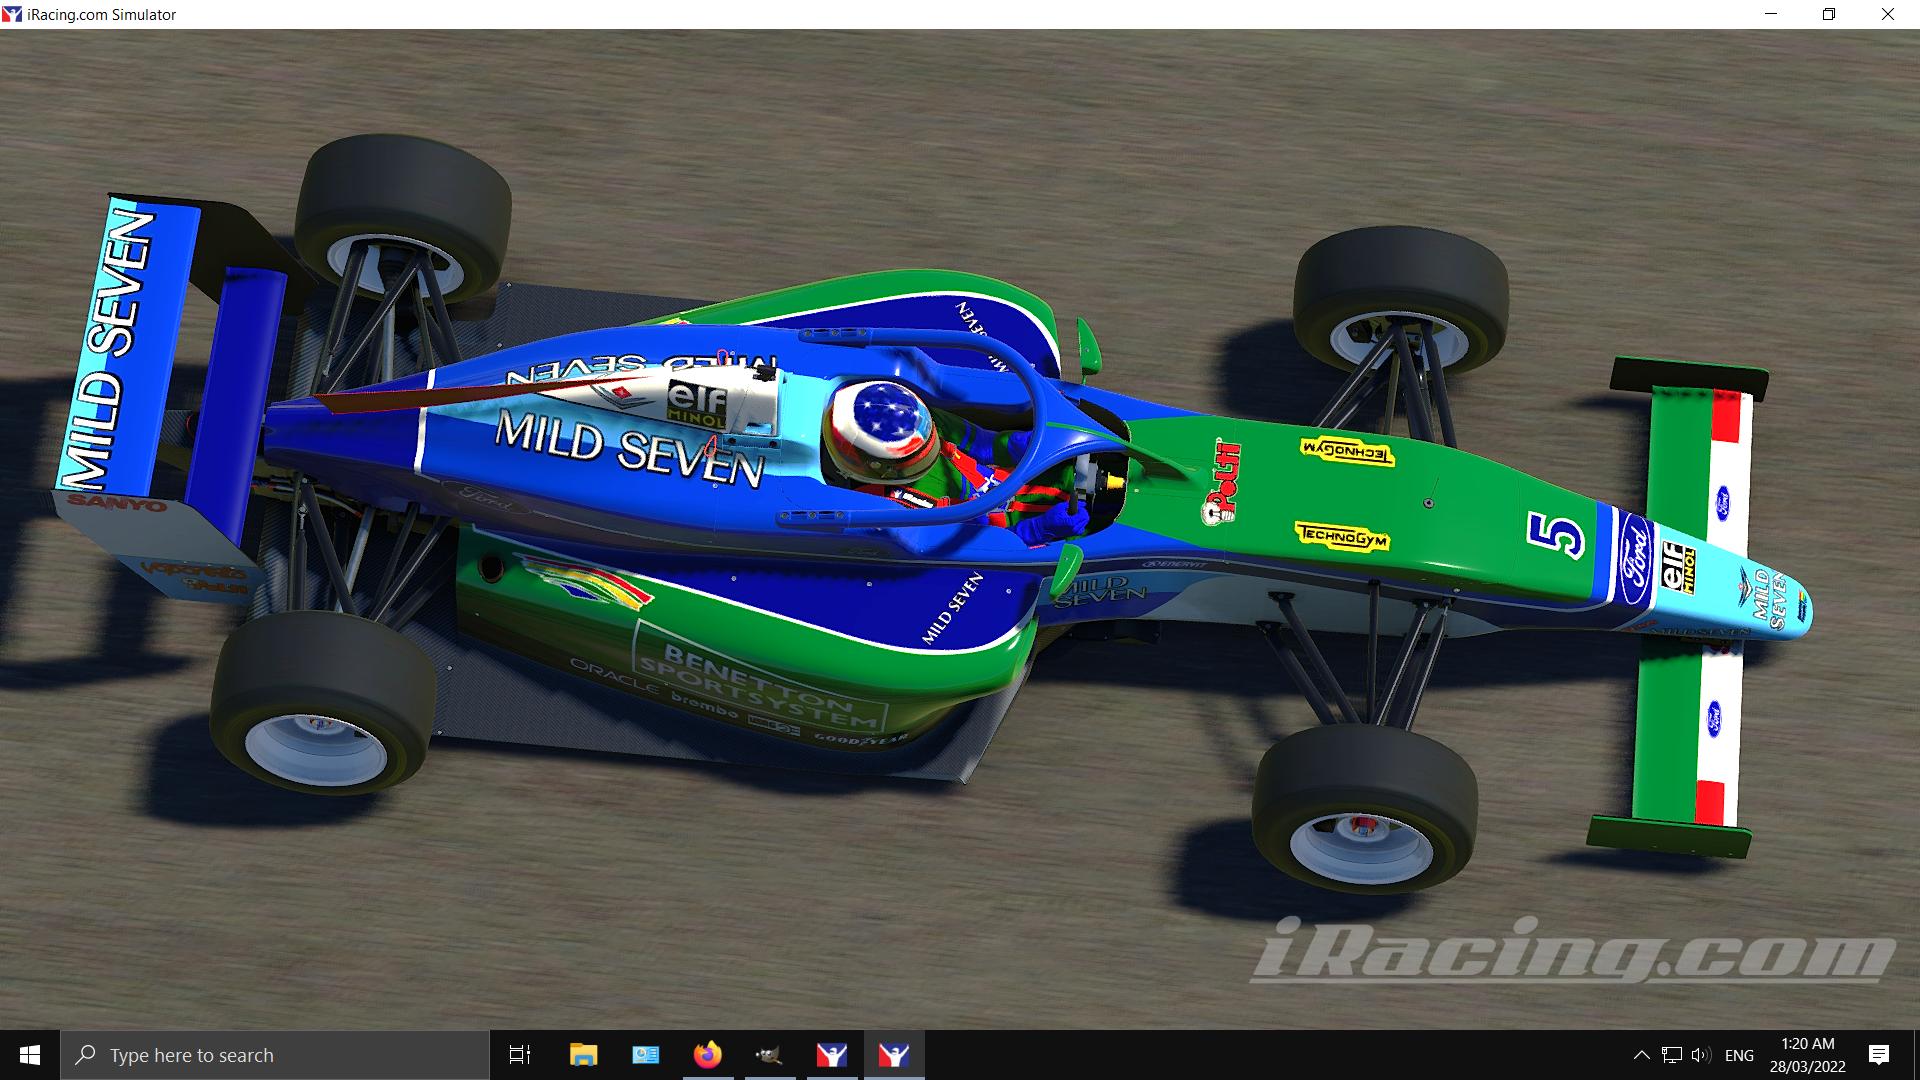
Task: Click the taskbar search box
Action: click(275, 1055)
